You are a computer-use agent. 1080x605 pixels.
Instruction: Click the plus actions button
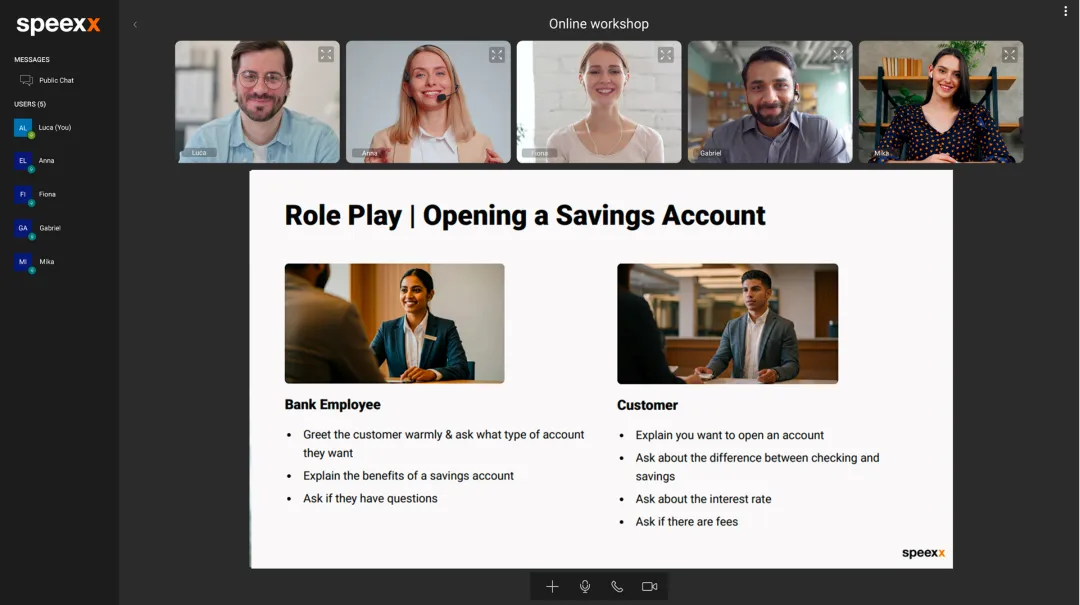[x=552, y=586]
